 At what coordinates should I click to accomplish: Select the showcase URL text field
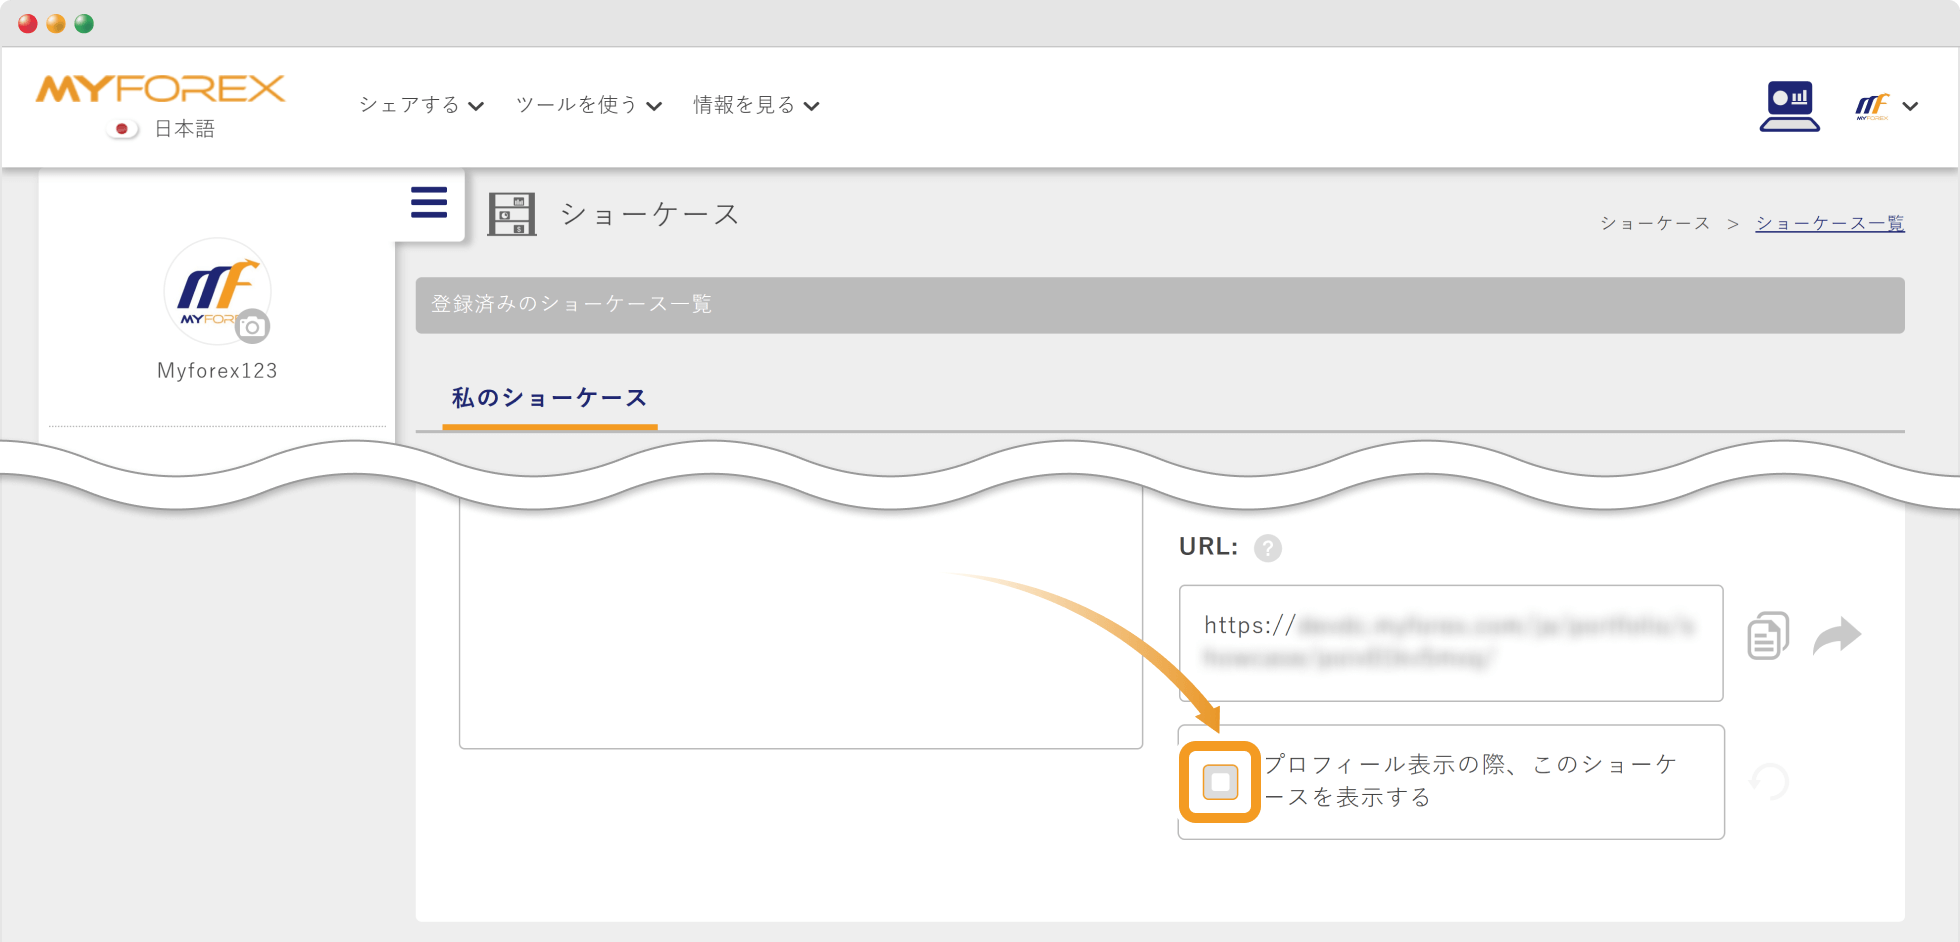tap(1450, 643)
